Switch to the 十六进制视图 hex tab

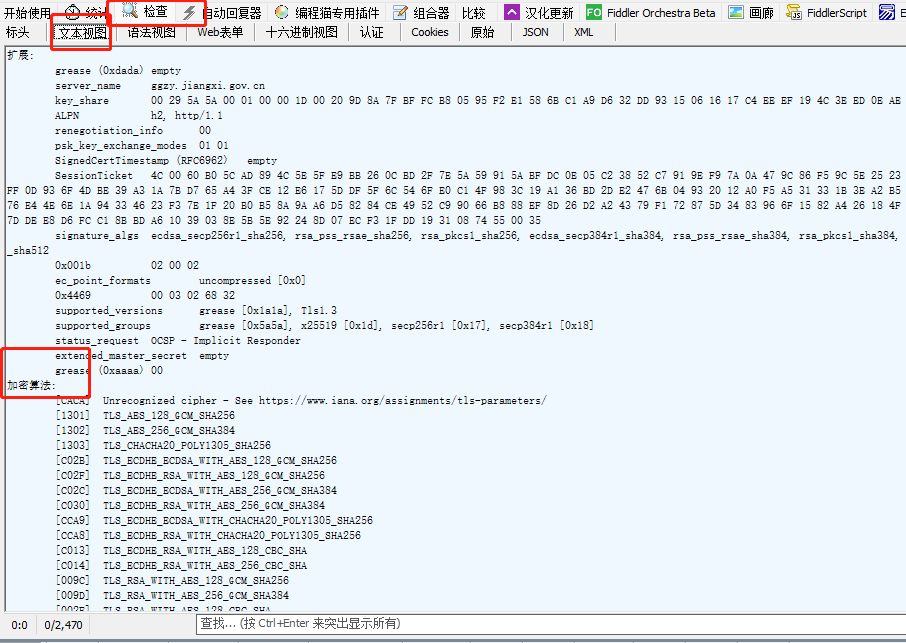[302, 32]
